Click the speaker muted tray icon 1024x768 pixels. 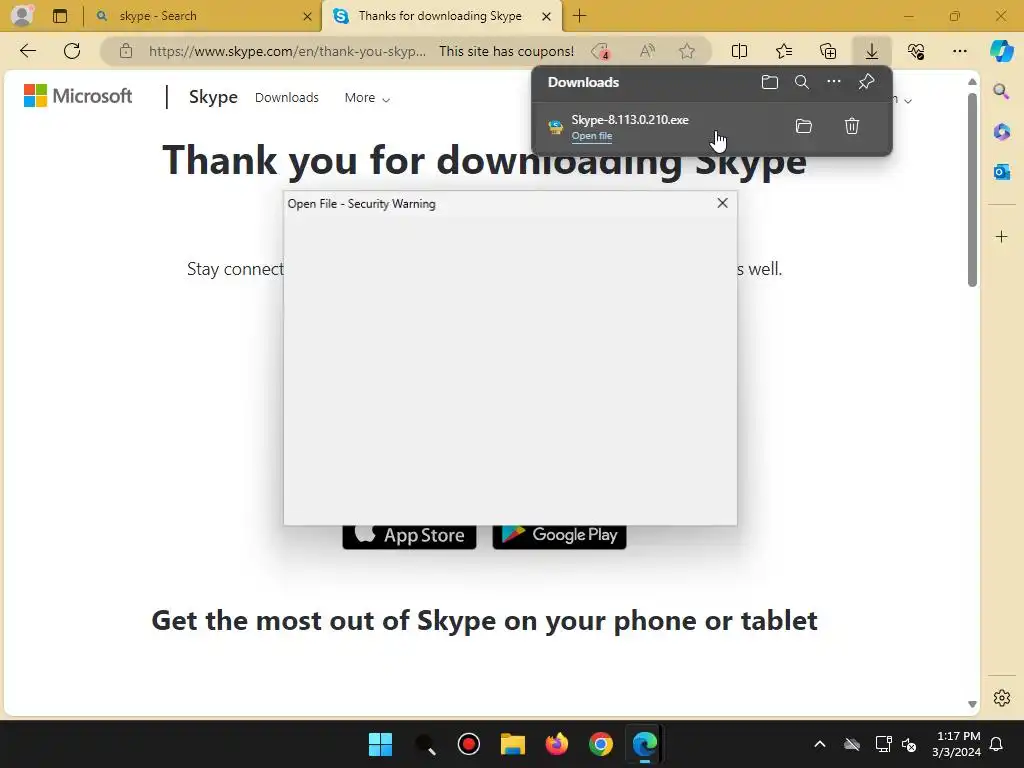click(908, 744)
